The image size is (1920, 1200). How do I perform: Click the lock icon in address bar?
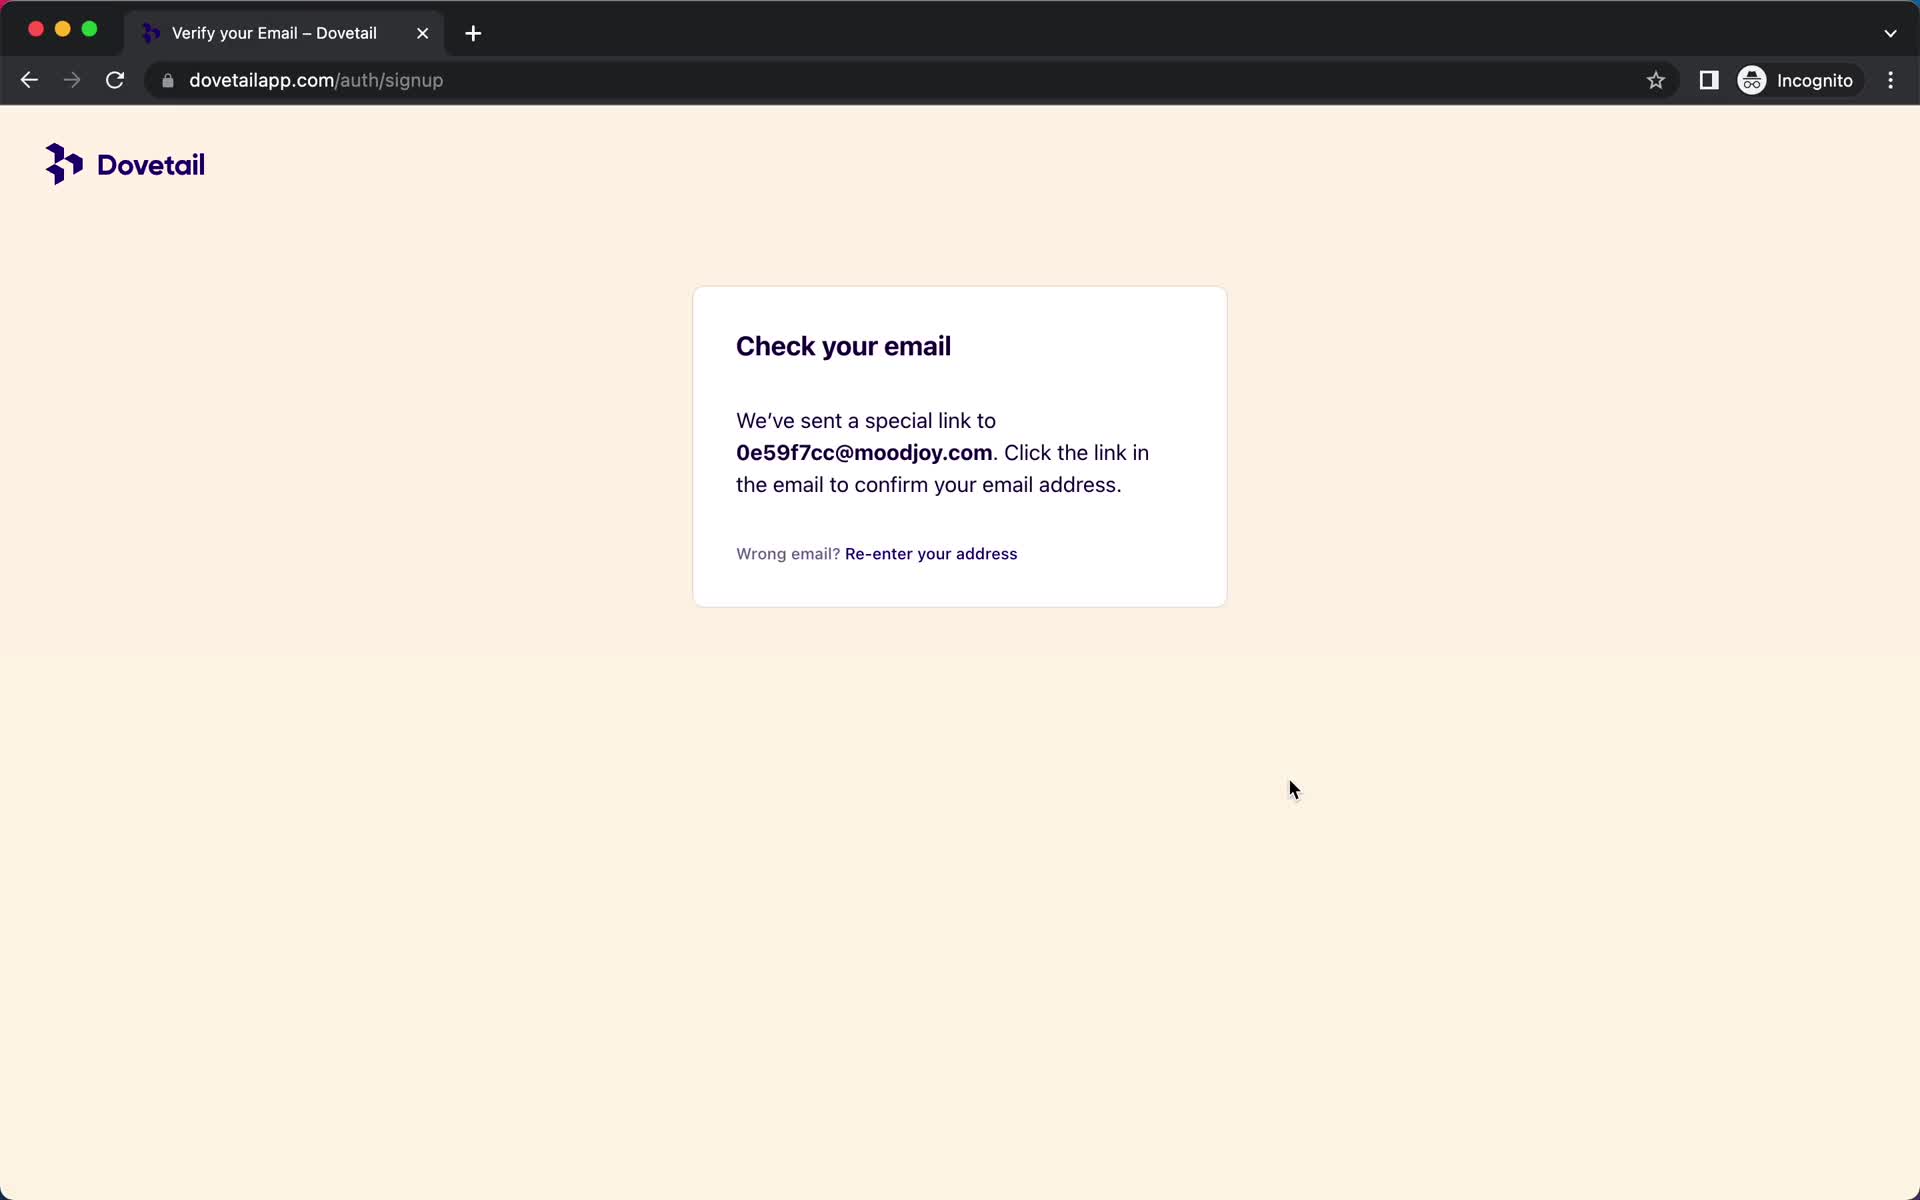coord(167,81)
